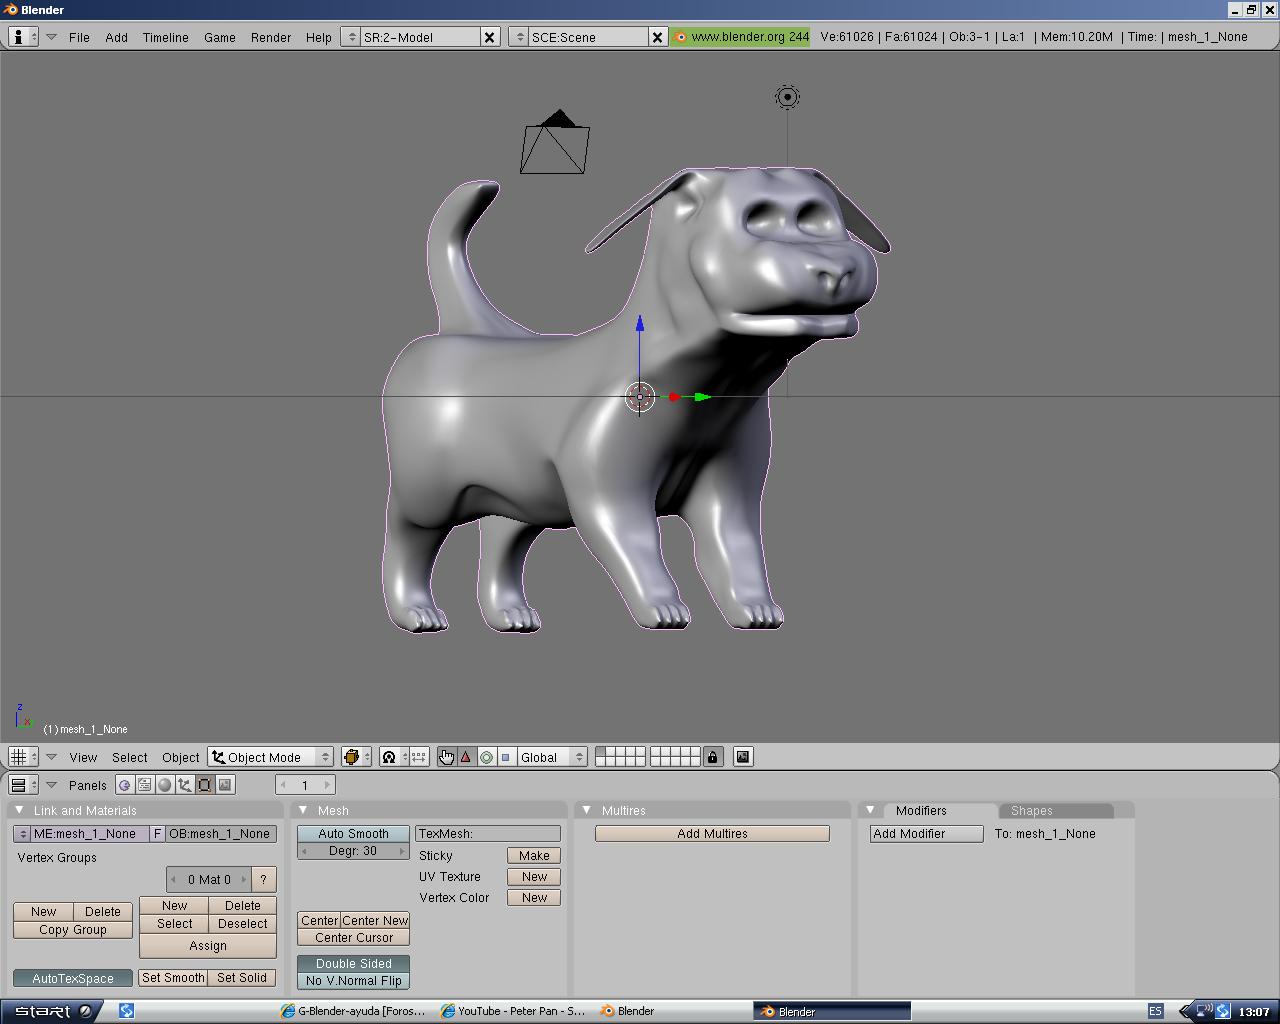Toggle move object centers only
The width and height of the screenshot is (1280, 1024).
(x=419, y=757)
